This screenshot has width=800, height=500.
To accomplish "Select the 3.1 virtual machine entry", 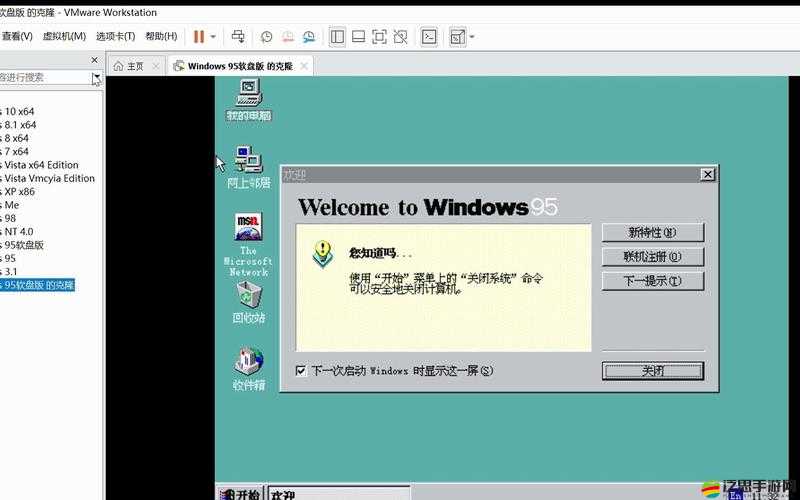I will pos(9,271).
